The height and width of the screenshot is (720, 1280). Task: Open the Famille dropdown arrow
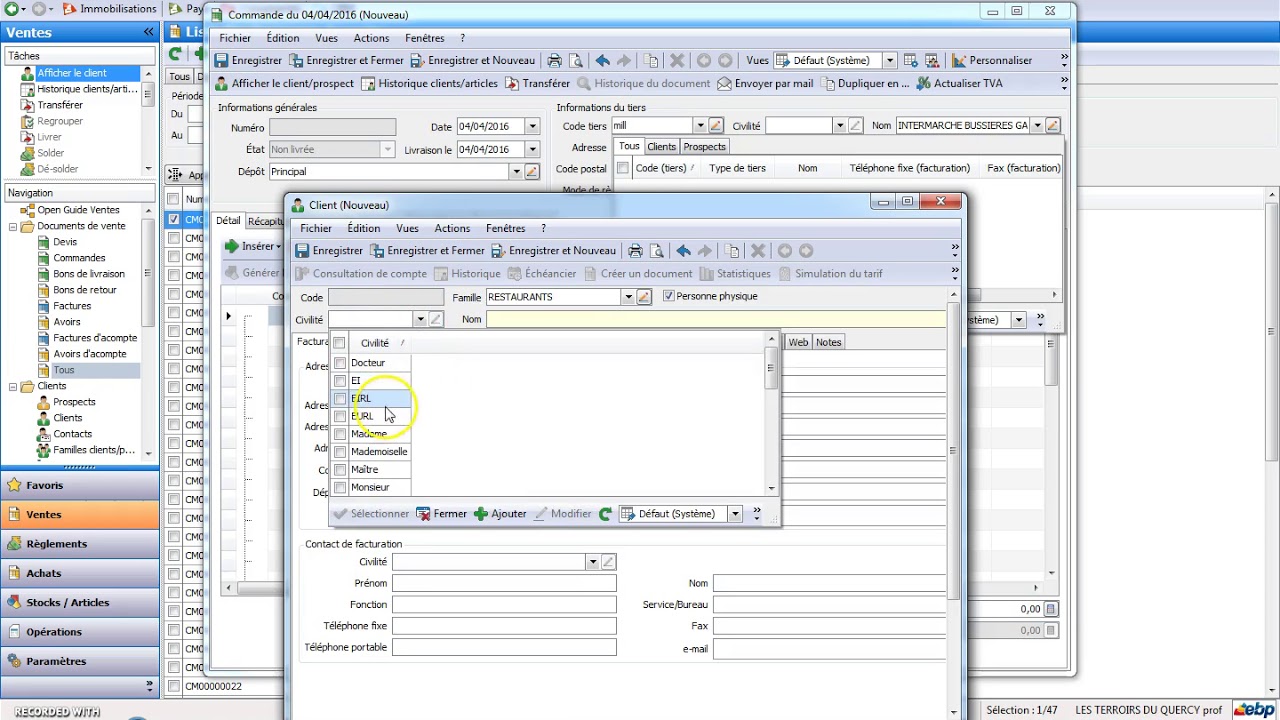[x=628, y=297]
